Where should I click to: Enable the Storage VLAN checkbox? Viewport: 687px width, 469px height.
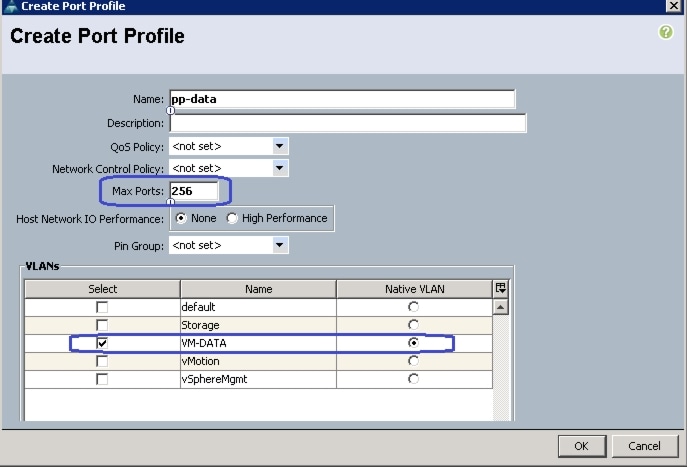[102, 325]
